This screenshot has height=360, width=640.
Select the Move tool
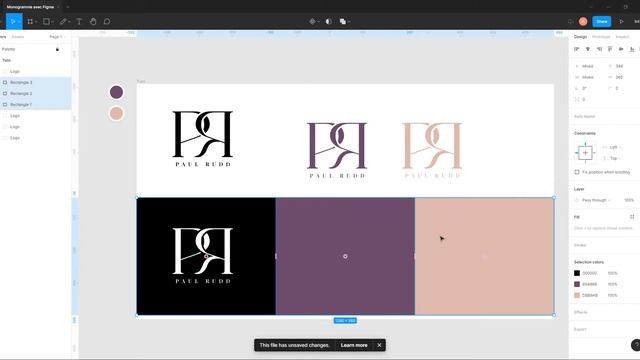click(x=13, y=22)
